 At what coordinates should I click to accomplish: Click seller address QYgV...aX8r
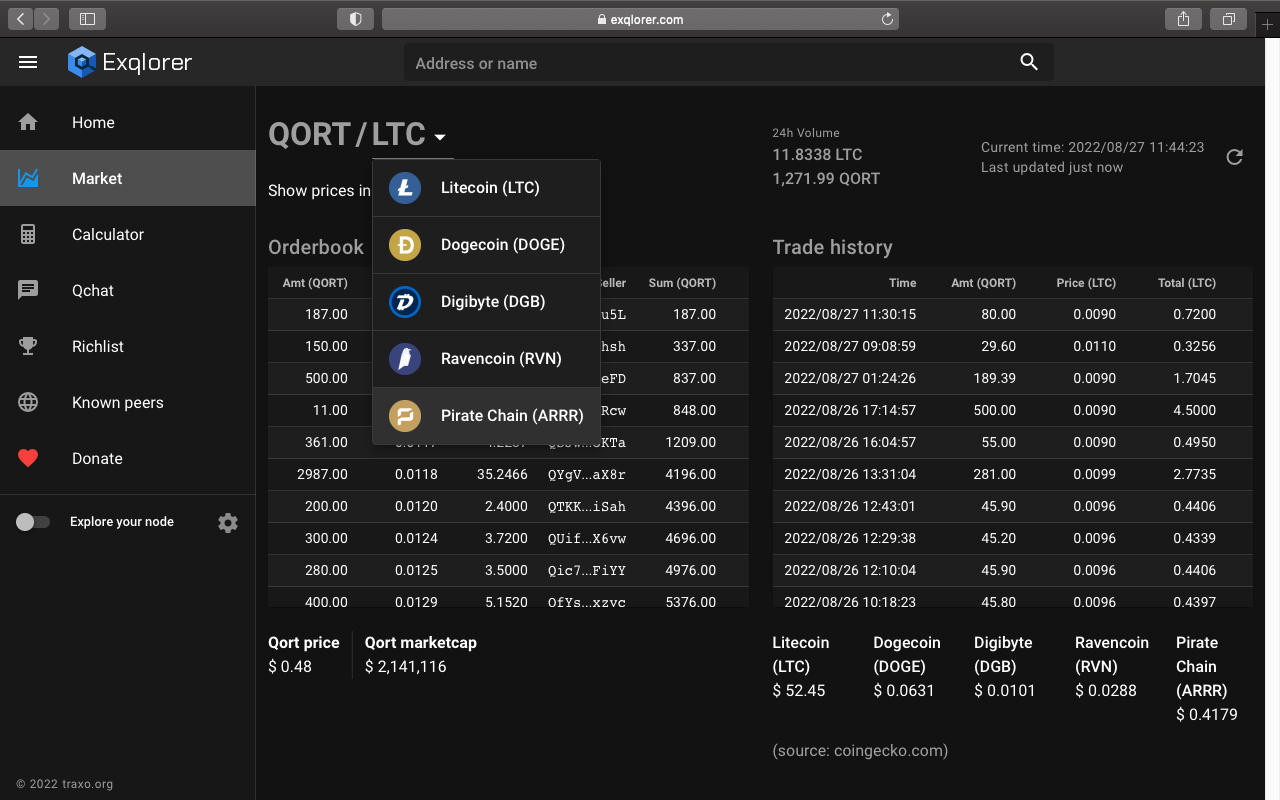pyautogui.click(x=587, y=474)
